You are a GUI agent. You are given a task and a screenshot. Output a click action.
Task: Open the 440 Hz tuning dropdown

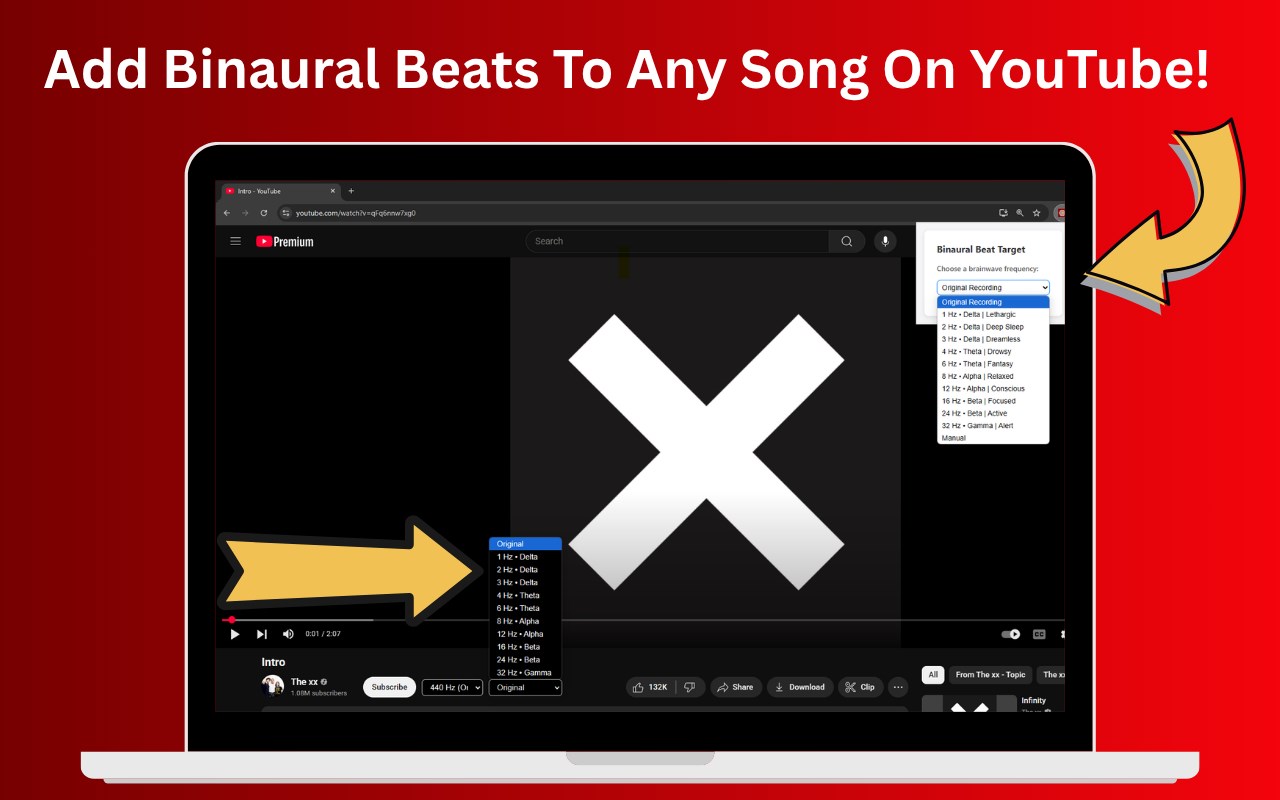[x=453, y=687]
